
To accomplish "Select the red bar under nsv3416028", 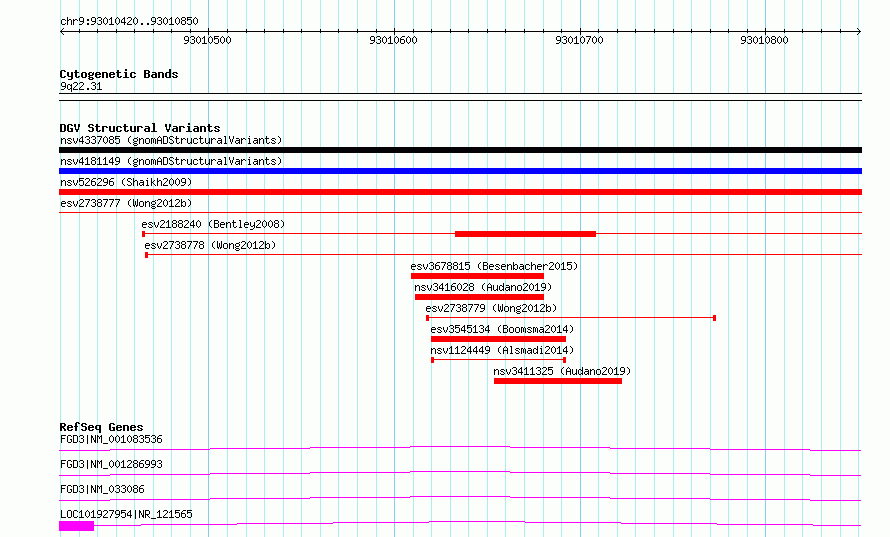I will 479,297.
